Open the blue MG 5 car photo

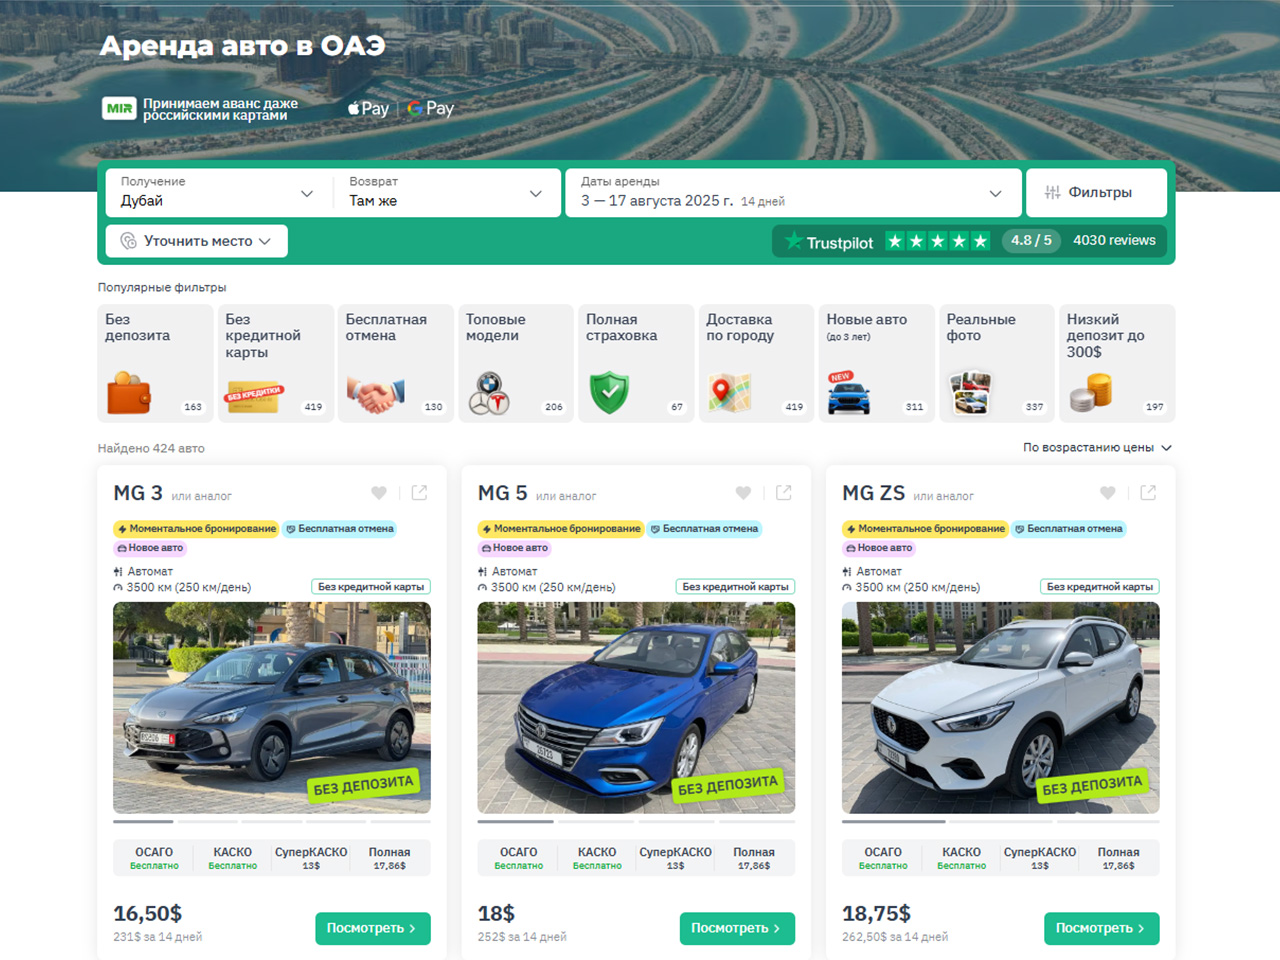point(636,707)
